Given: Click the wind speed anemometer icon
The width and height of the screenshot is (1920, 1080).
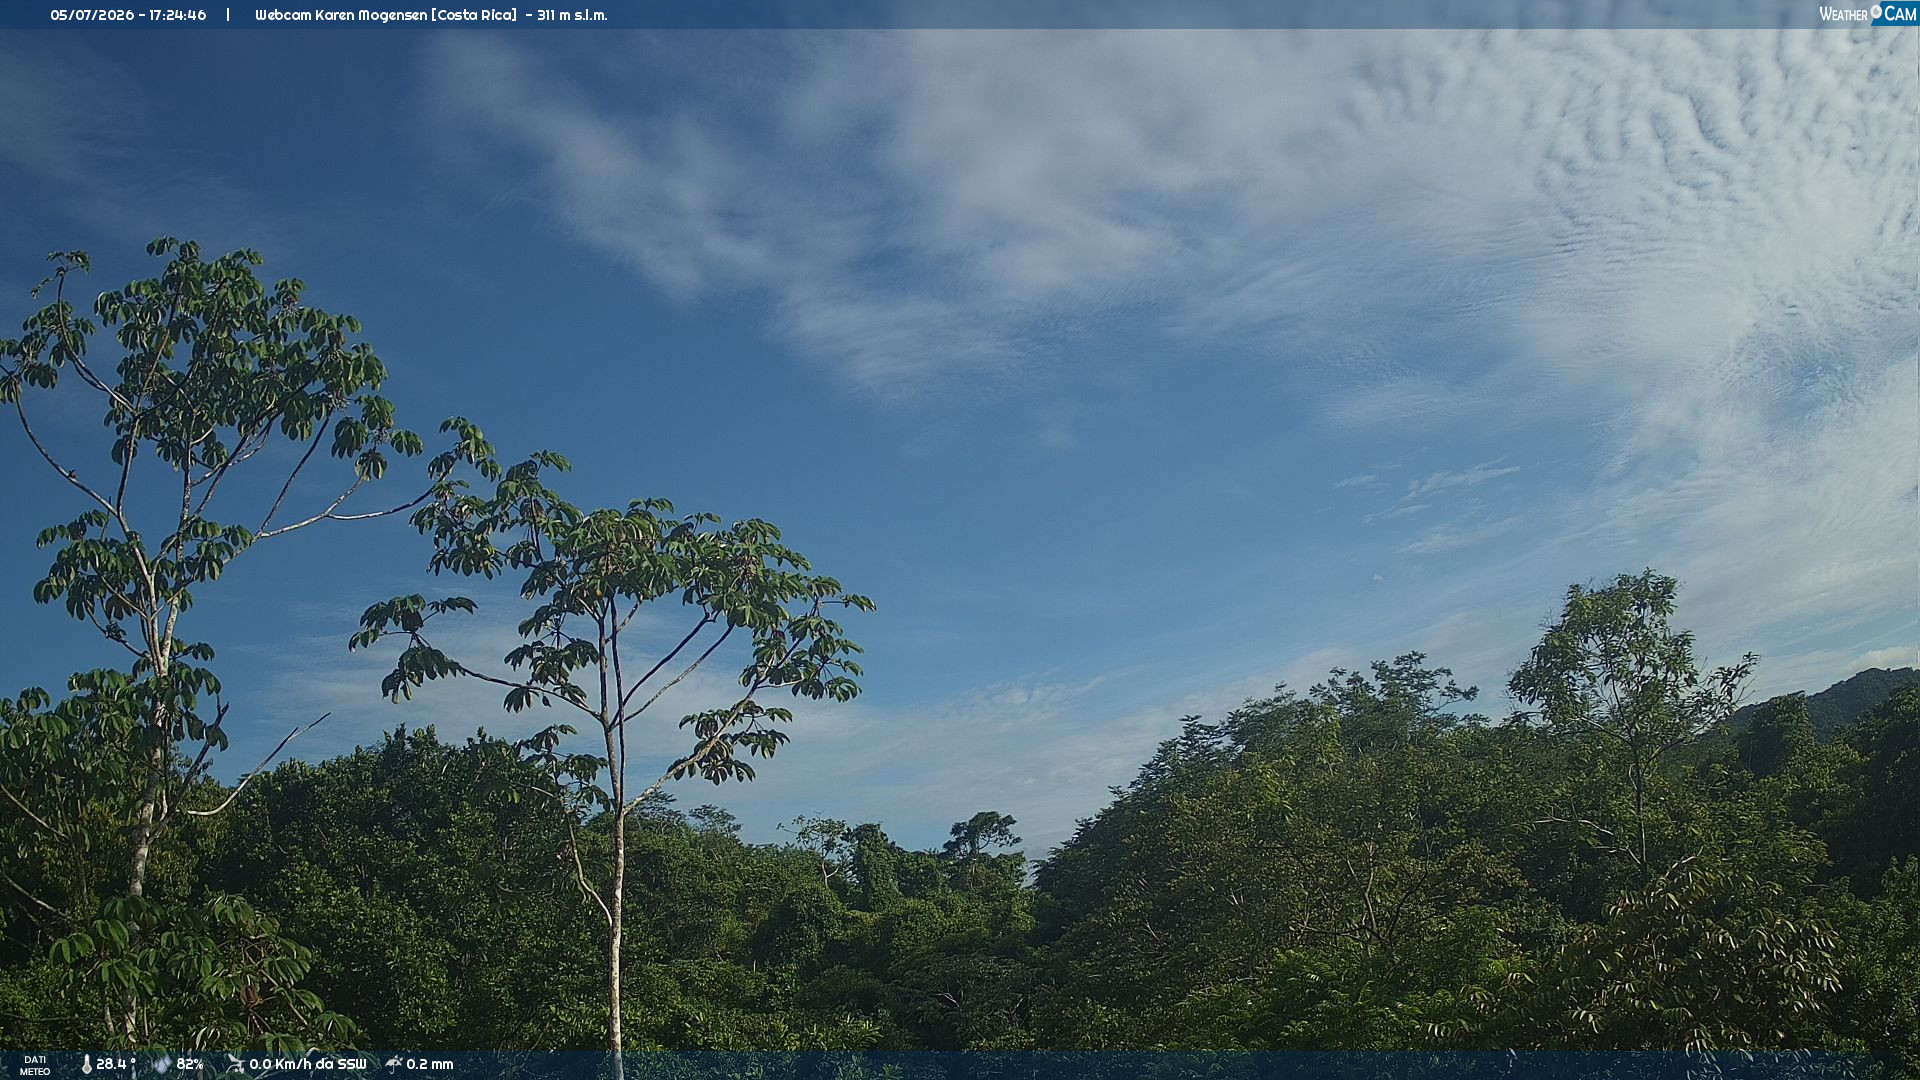Looking at the screenshot, I should coord(235,1064).
